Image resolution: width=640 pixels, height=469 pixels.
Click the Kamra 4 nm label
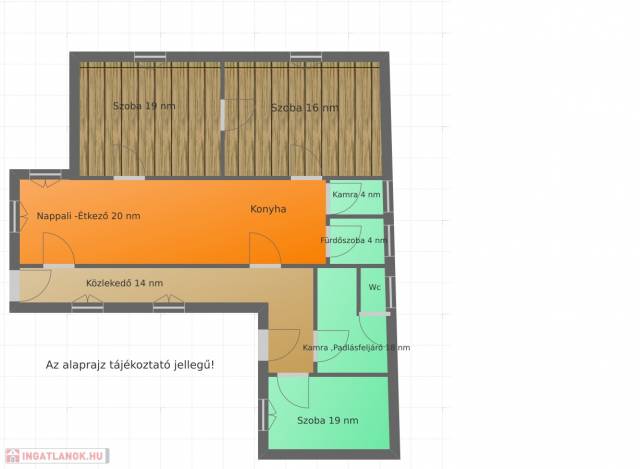coord(356,194)
